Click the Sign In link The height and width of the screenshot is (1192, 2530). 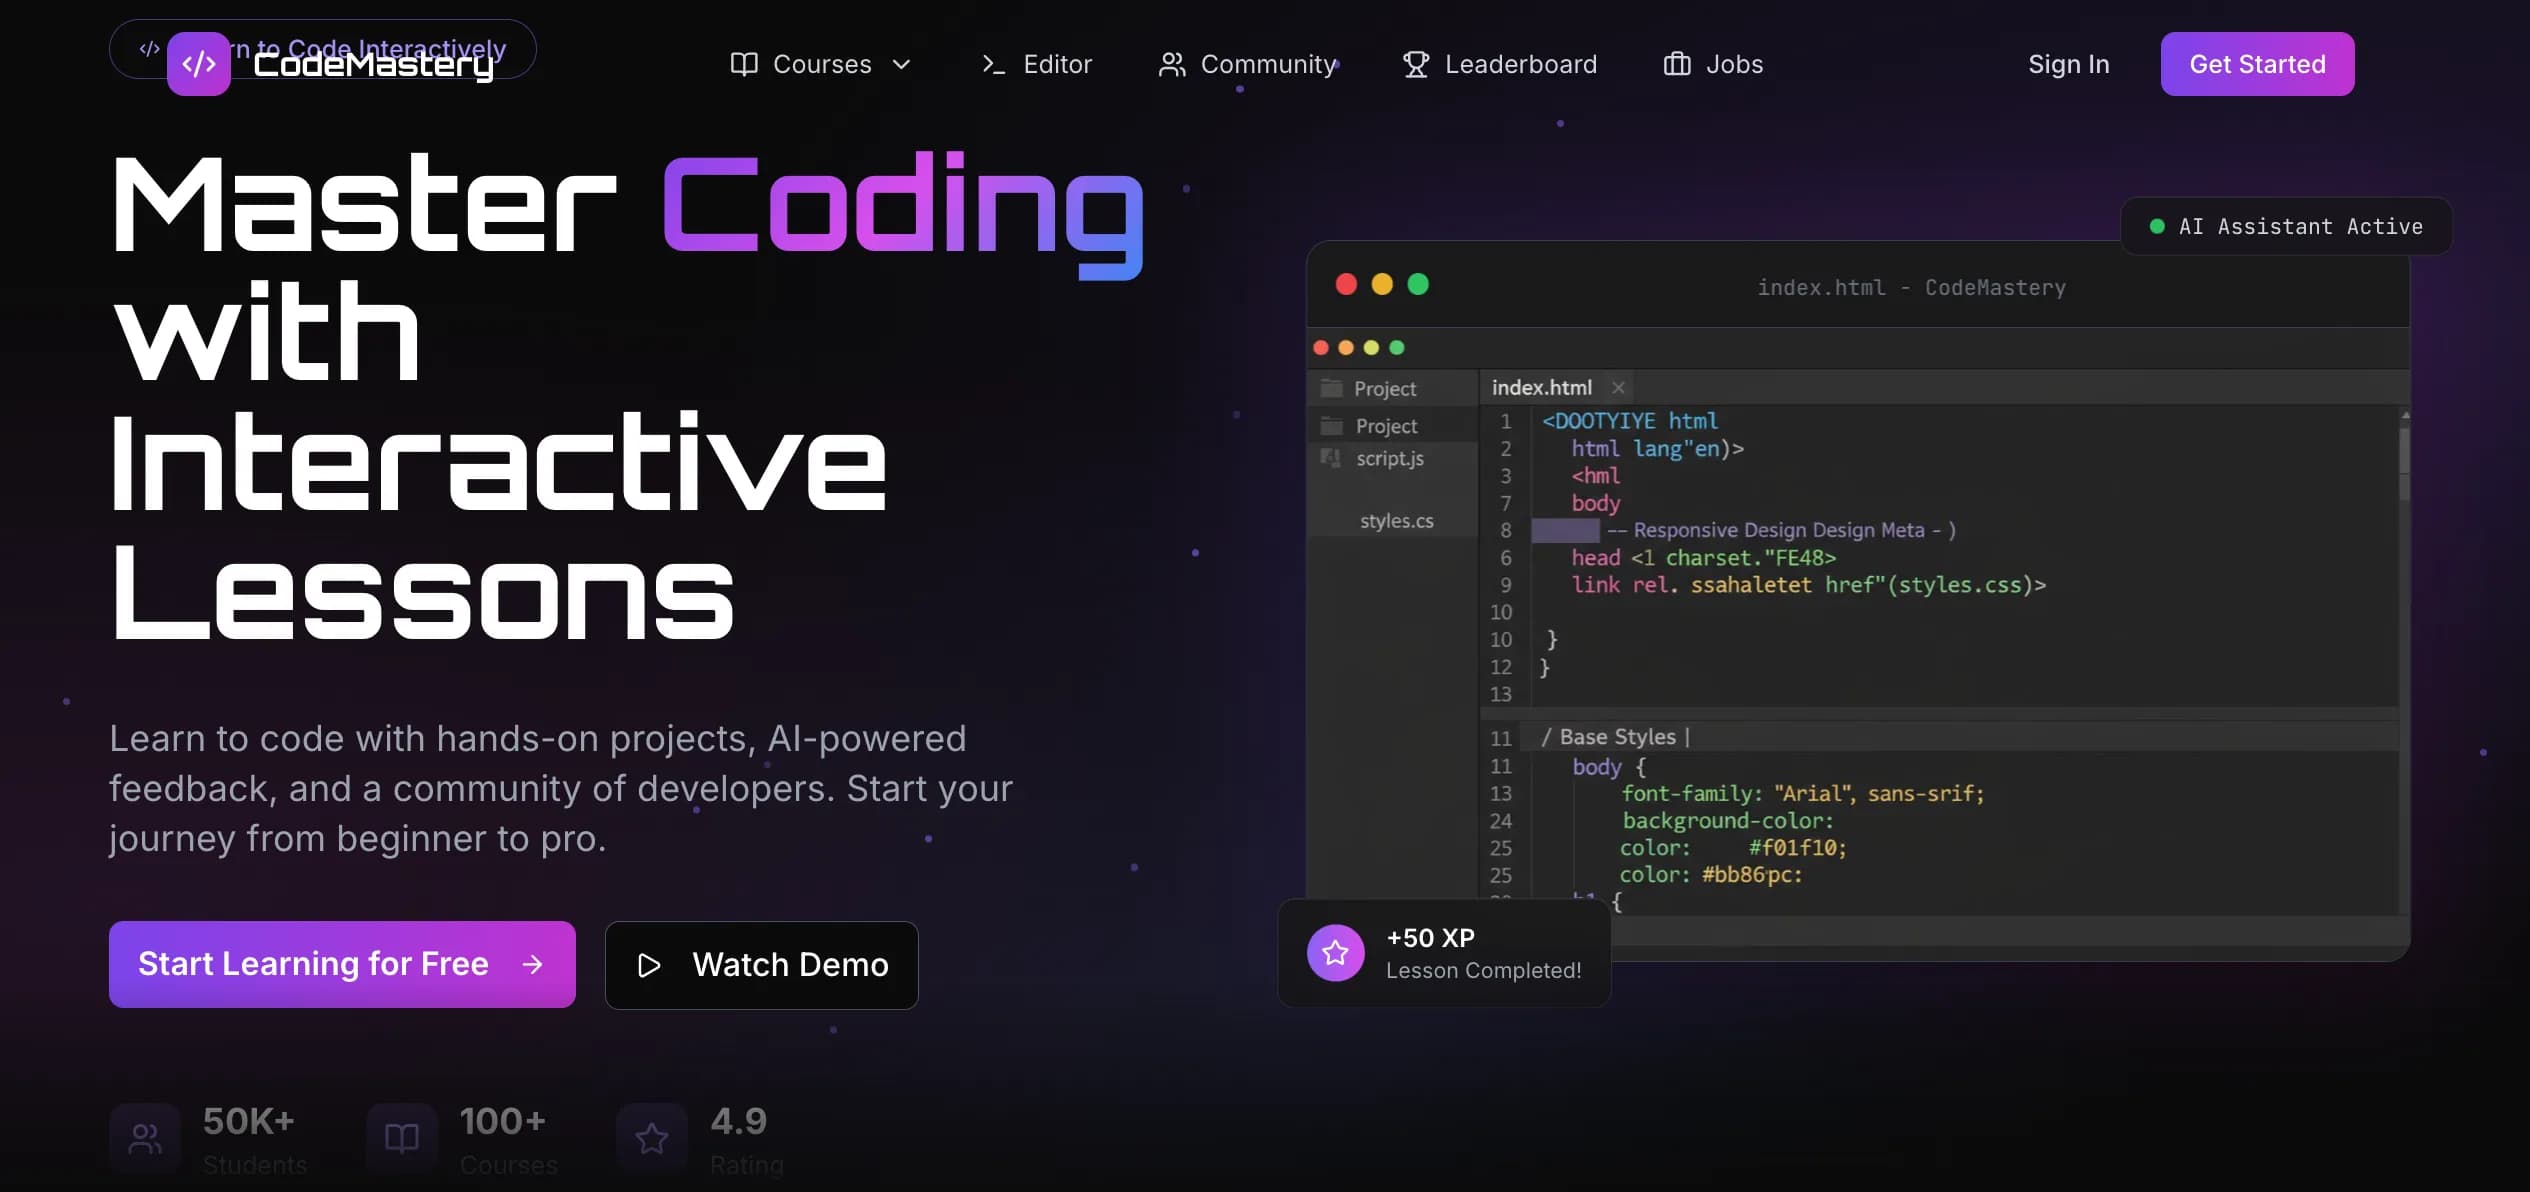pos(2068,63)
